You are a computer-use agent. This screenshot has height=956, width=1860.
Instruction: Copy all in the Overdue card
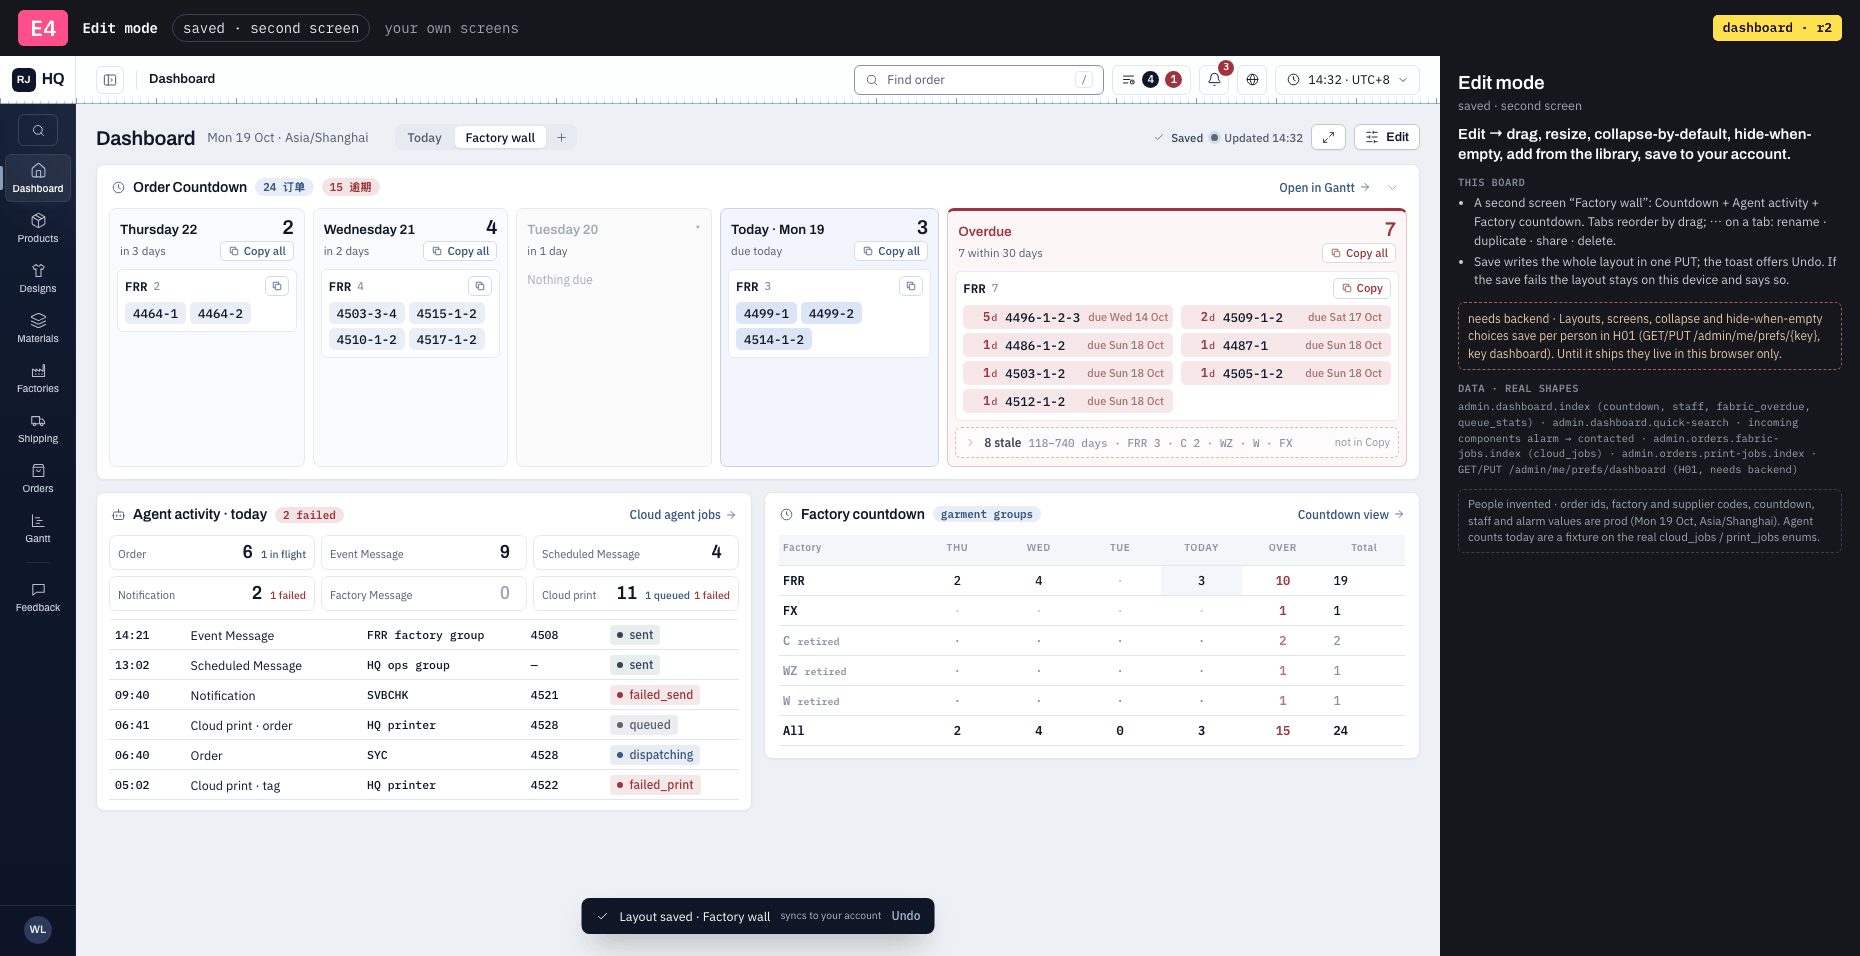[1359, 253]
